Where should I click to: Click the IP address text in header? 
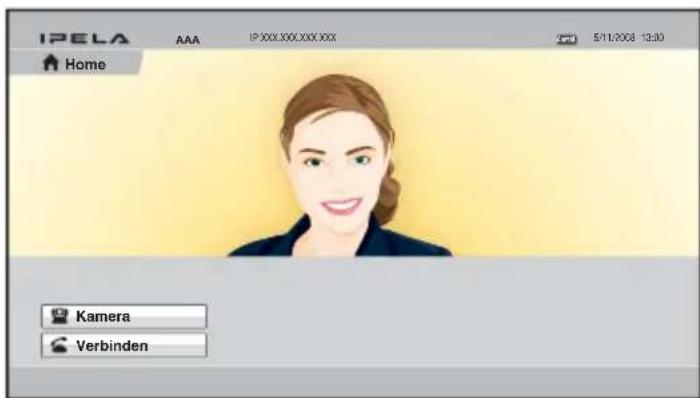point(293,38)
